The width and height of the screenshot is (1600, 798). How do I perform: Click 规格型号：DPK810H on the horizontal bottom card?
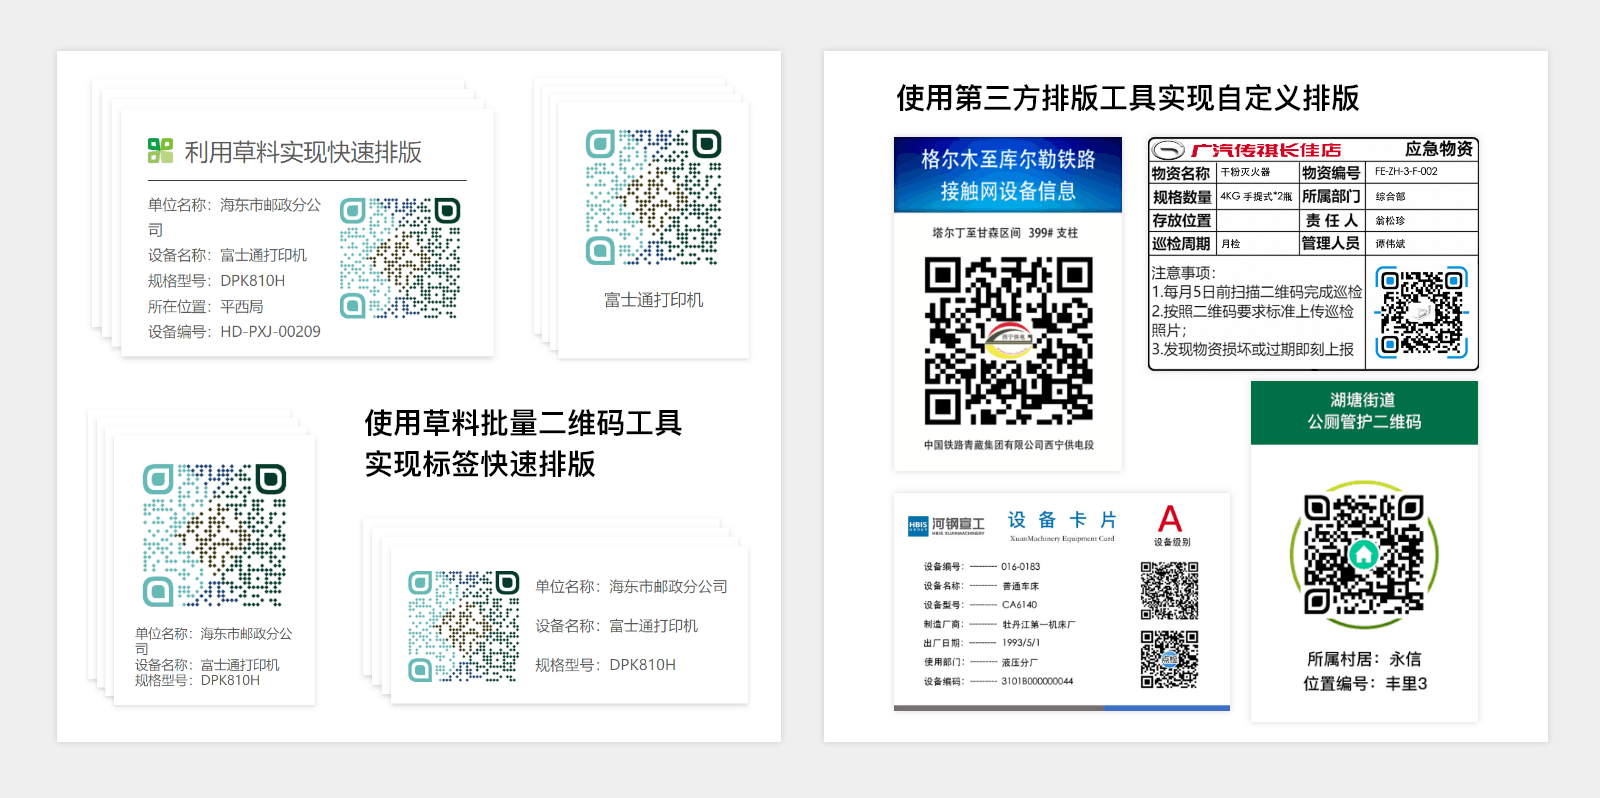pyautogui.click(x=605, y=664)
